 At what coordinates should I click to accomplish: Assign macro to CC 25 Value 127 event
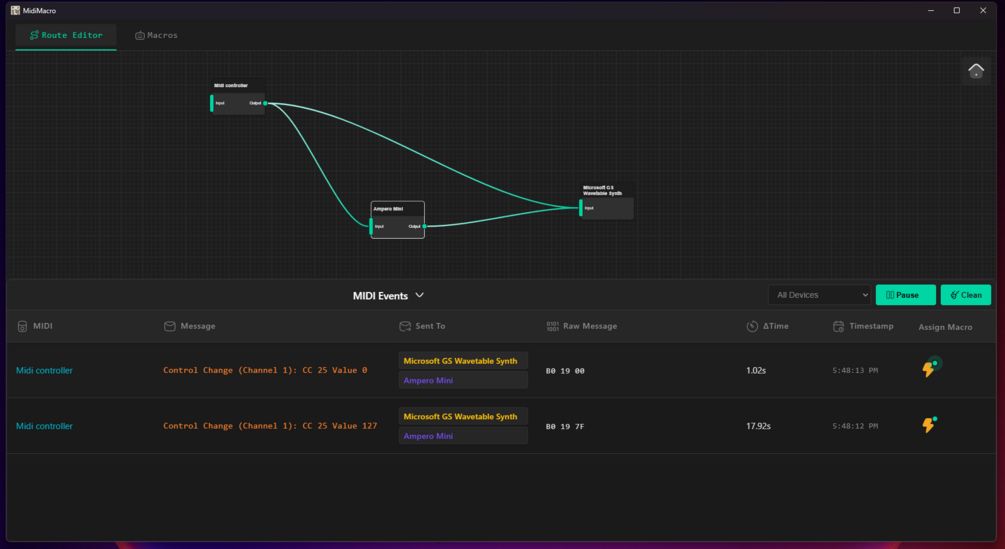(929, 425)
